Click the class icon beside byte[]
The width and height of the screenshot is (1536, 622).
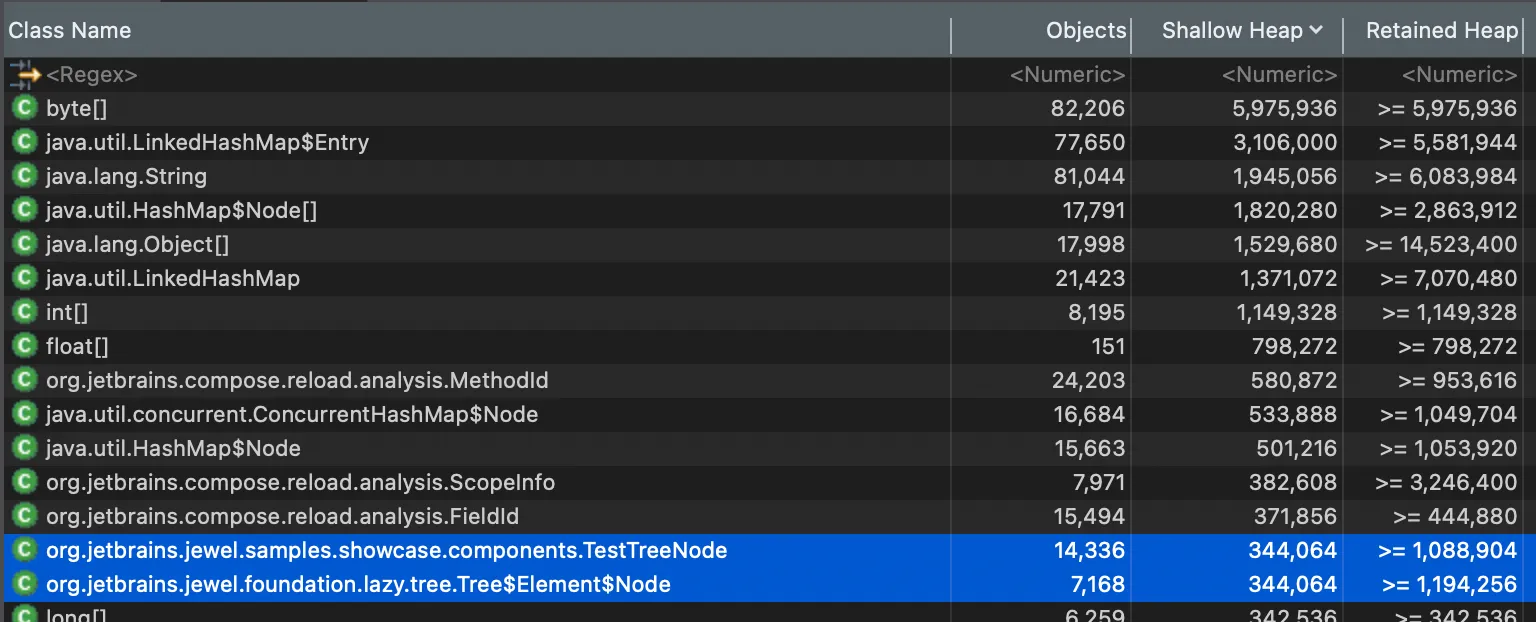click(24, 108)
